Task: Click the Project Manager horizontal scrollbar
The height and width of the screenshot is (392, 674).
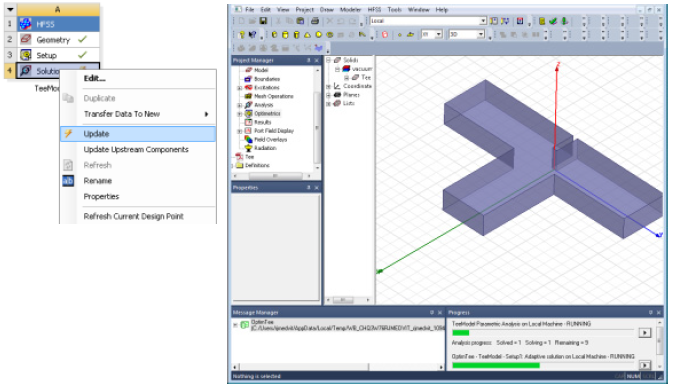Action: (x=275, y=176)
